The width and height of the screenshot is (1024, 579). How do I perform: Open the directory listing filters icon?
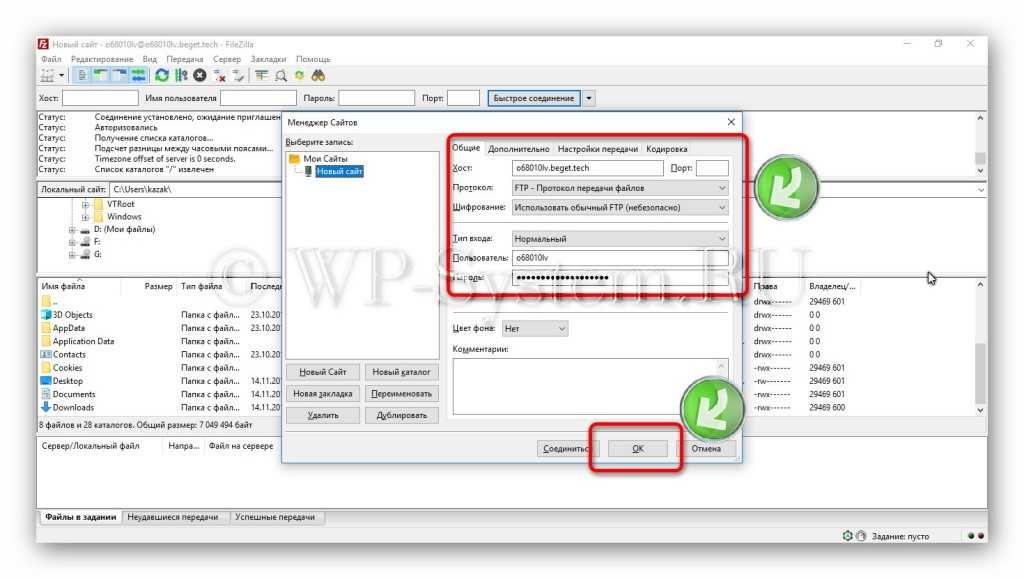click(261, 75)
